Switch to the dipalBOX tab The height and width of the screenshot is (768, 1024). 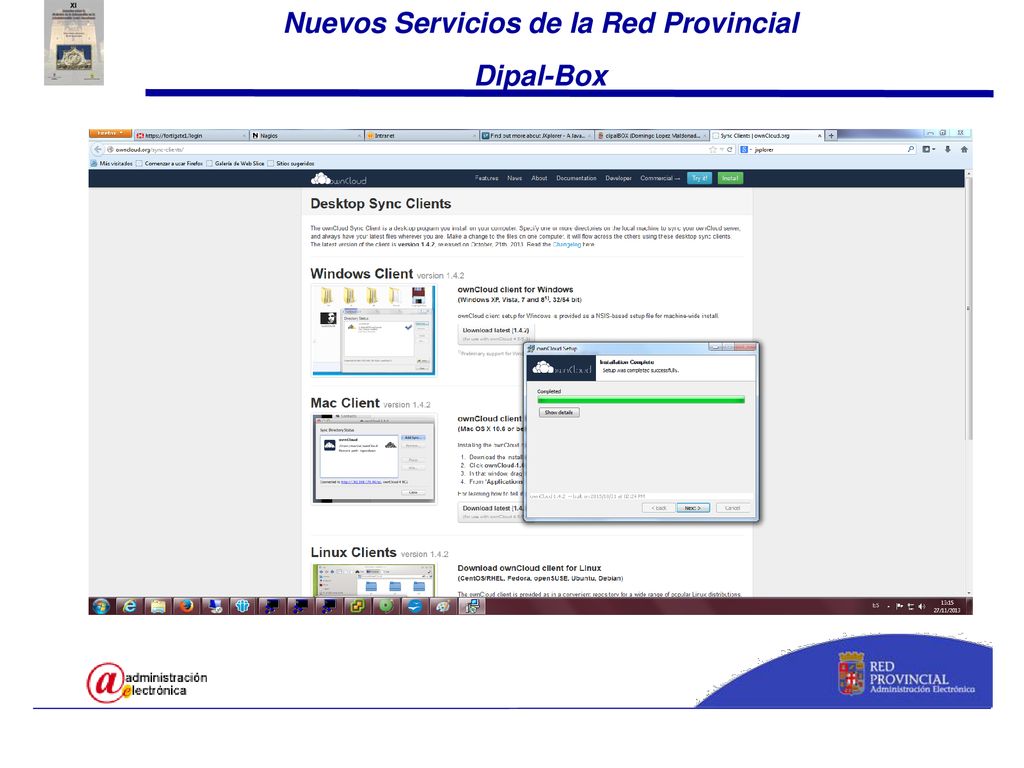pos(652,136)
